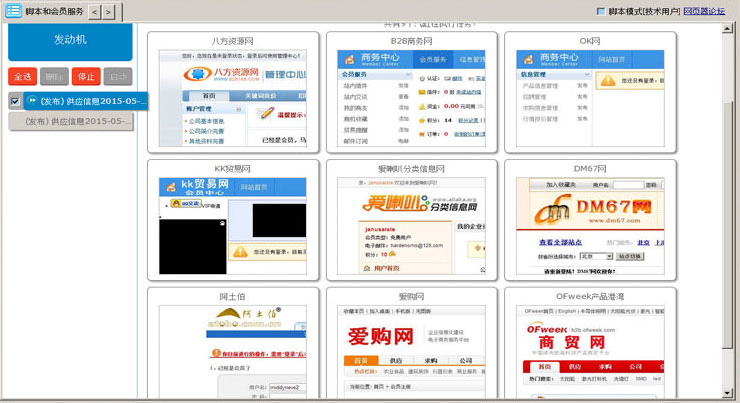Select the grey (发布) 供应信息2015-05 task
The width and height of the screenshot is (740, 403).
pyautogui.click(x=71, y=121)
